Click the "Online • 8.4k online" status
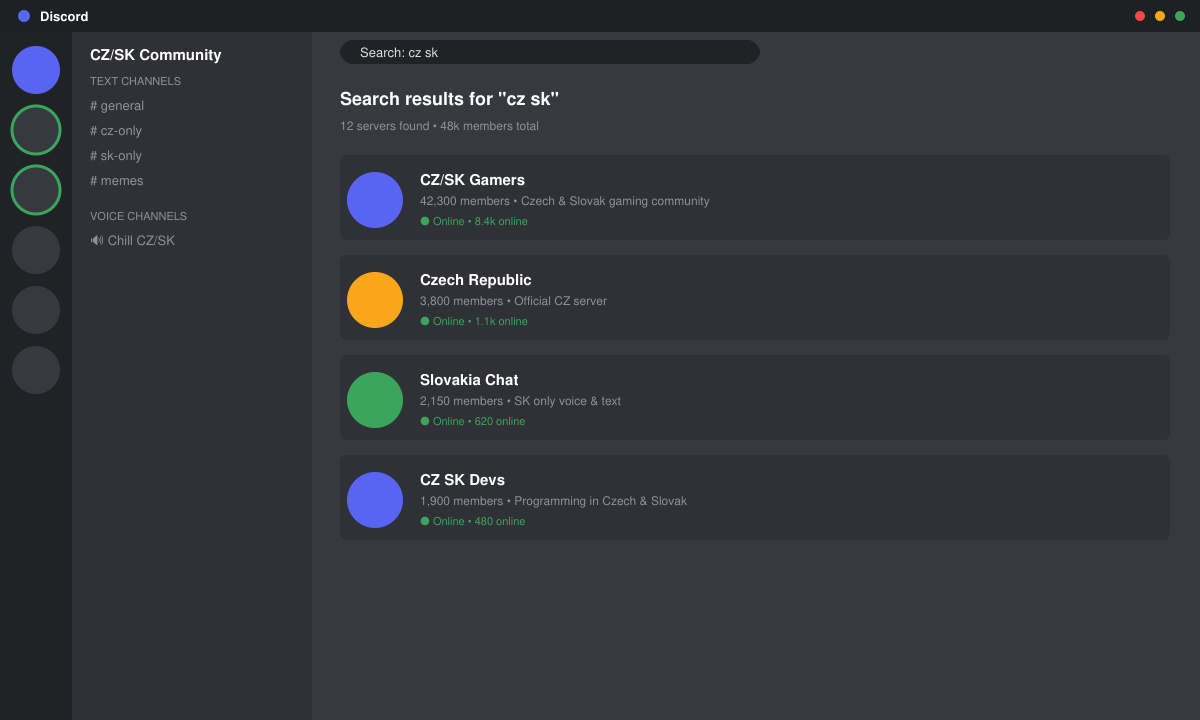The image size is (1200, 720). click(474, 221)
